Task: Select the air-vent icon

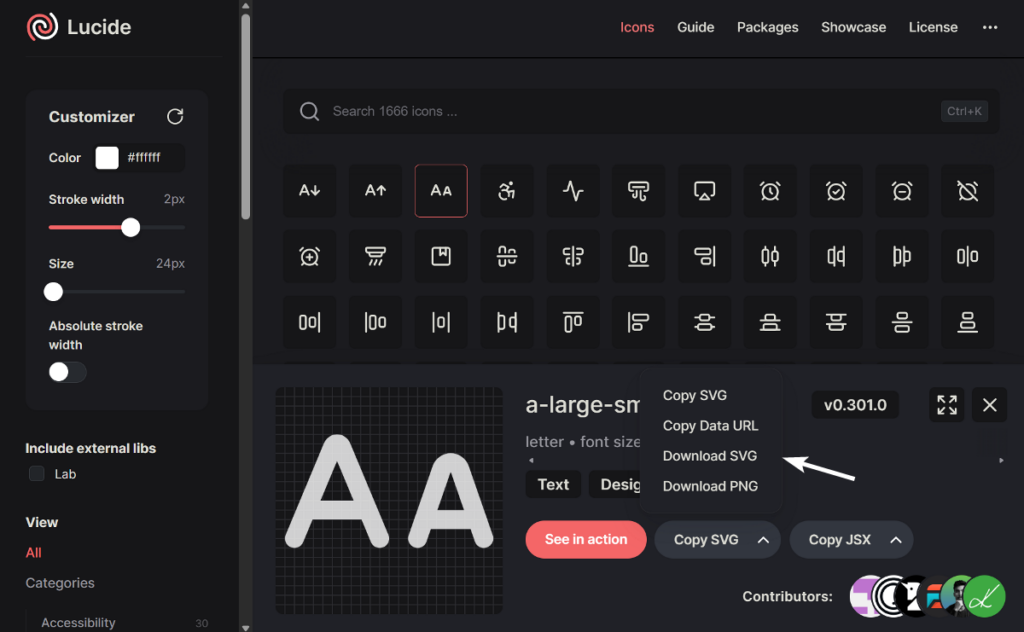Action: tap(638, 190)
